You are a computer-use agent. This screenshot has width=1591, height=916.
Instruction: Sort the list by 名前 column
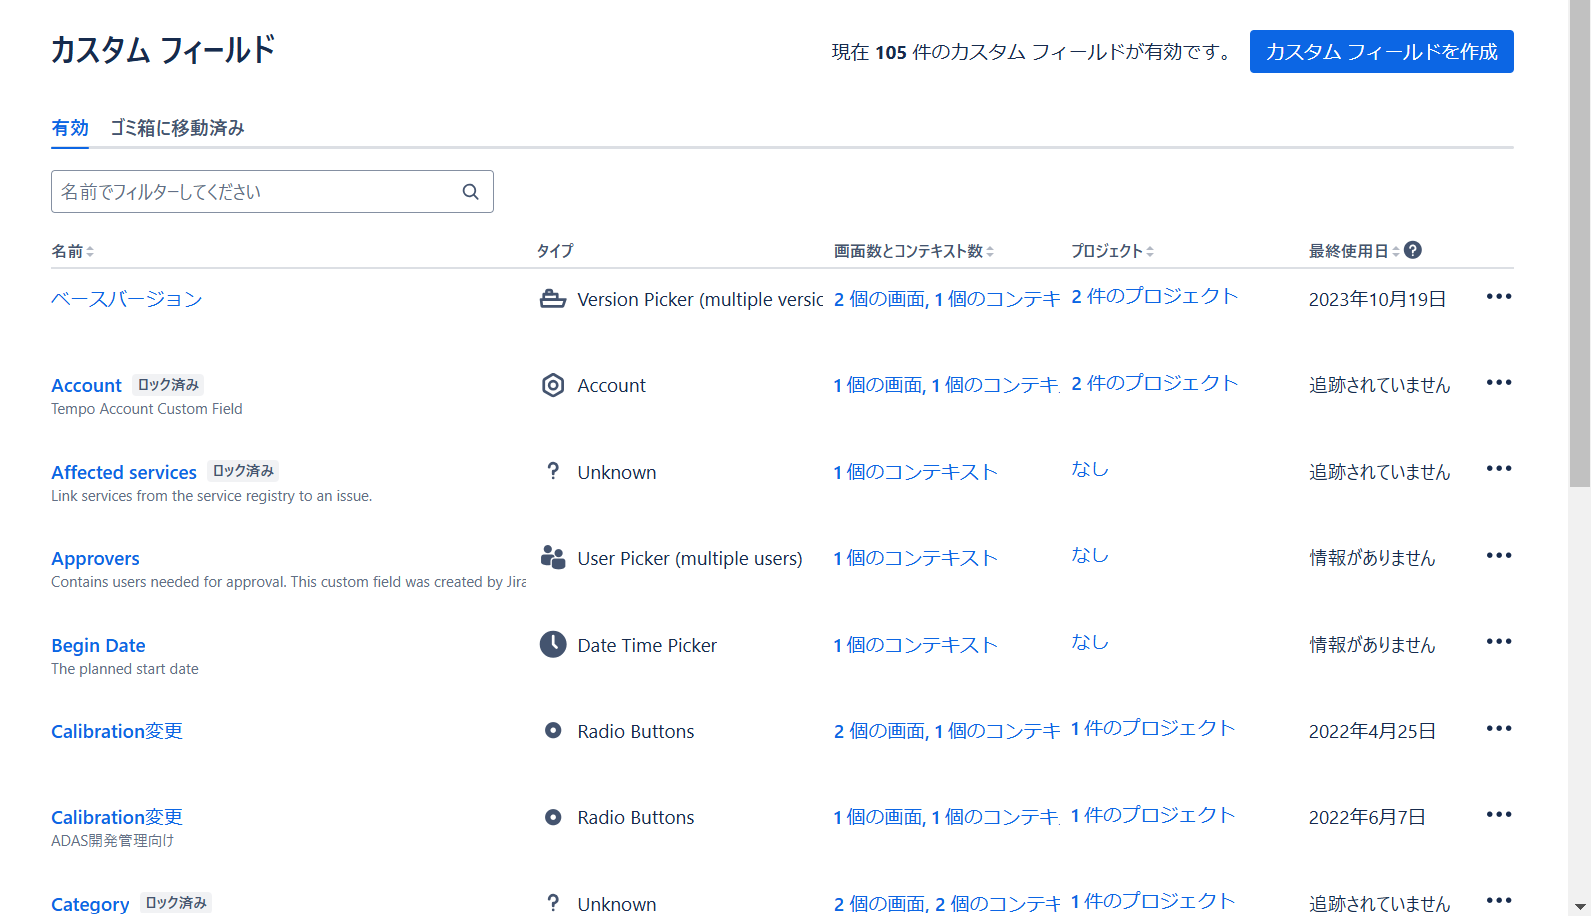[72, 251]
